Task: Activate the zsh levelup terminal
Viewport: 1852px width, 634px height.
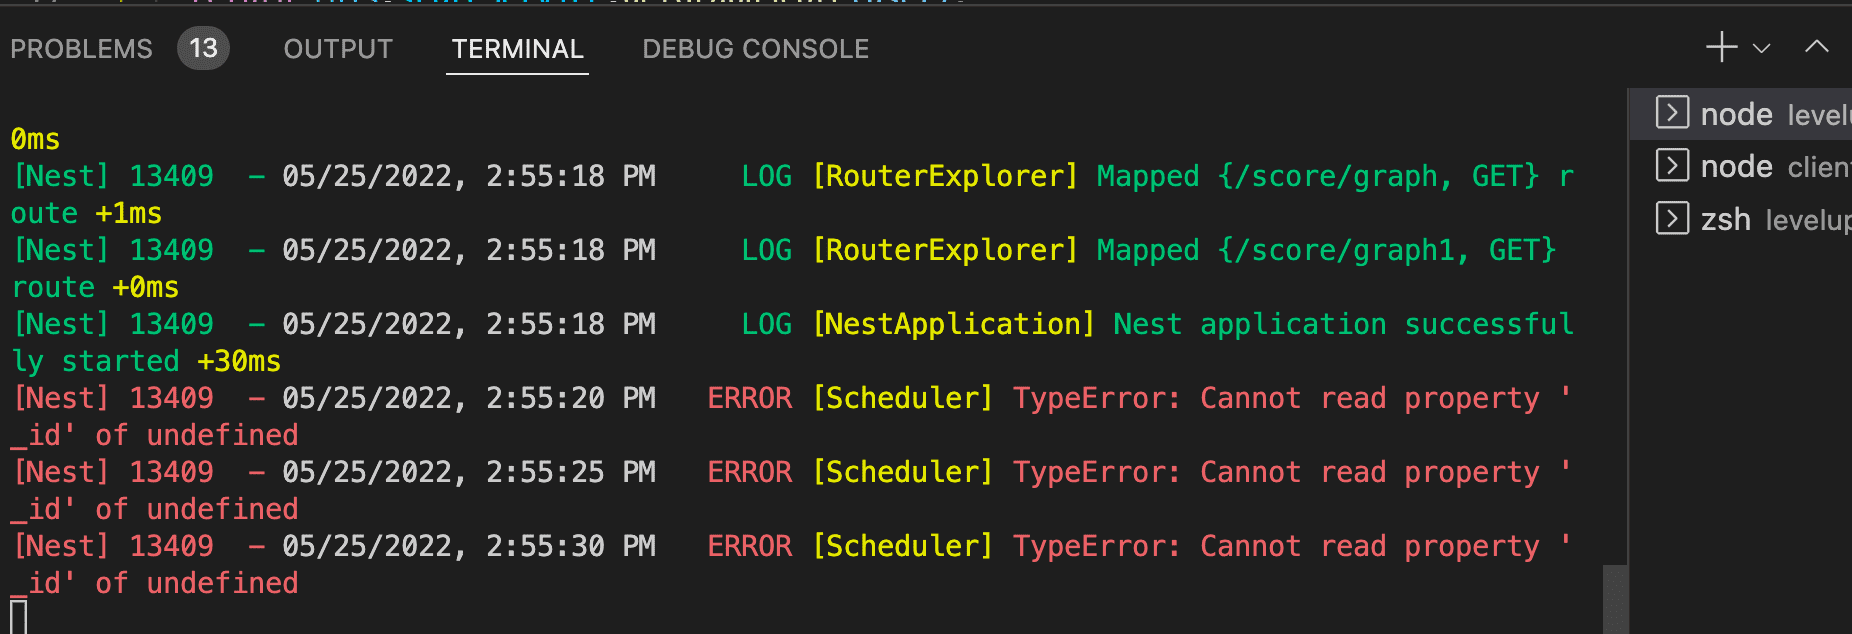Action: [x=1770, y=219]
